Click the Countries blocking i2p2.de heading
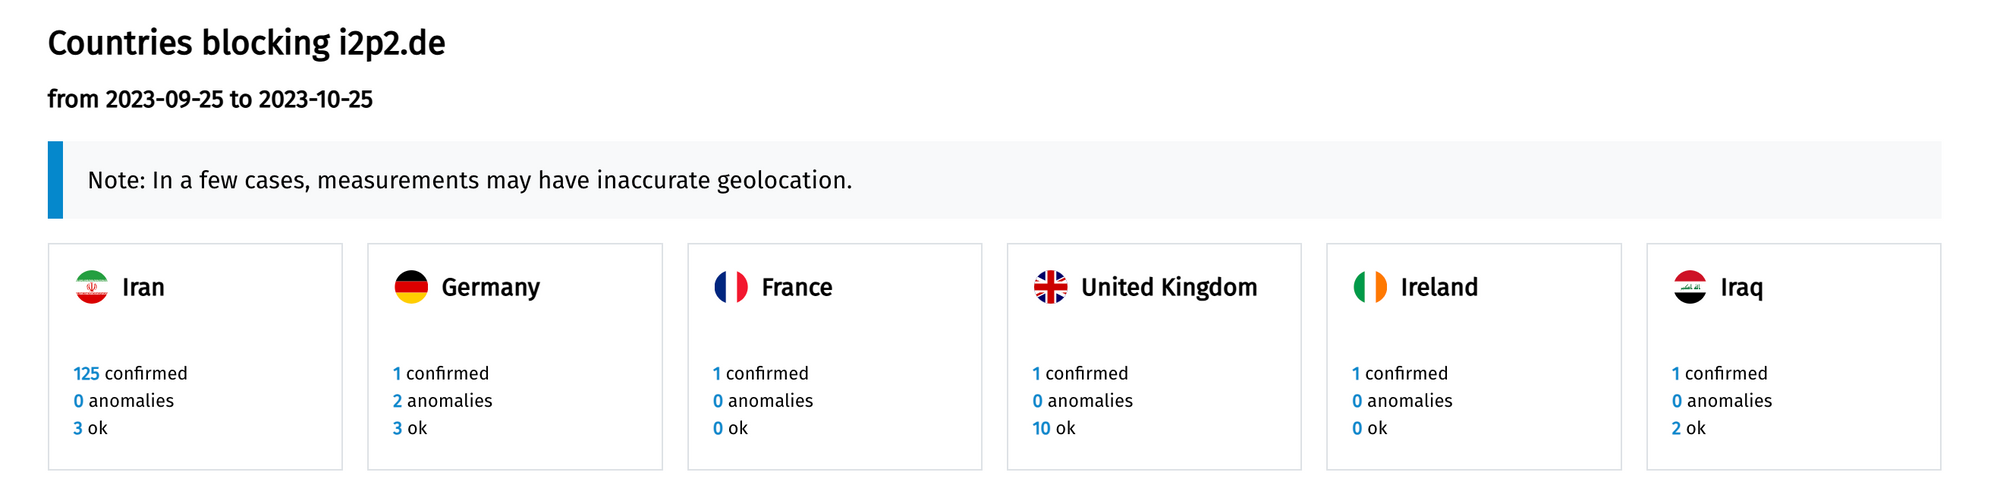The height and width of the screenshot is (495, 2000). (x=246, y=43)
